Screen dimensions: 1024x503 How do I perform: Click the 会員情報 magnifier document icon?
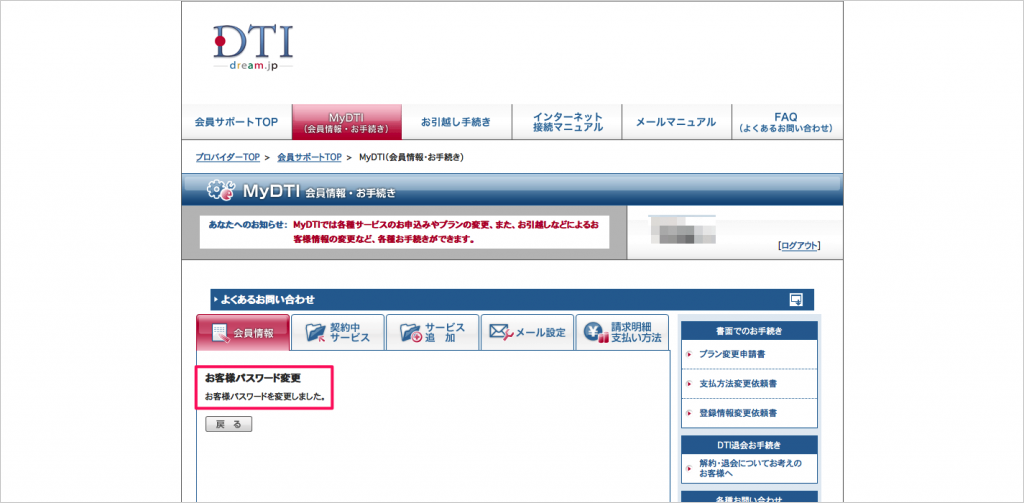222,333
